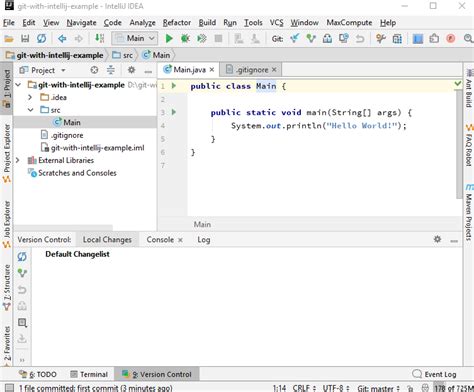Collapse the git-with-intellij-example root node

[x=19, y=85]
